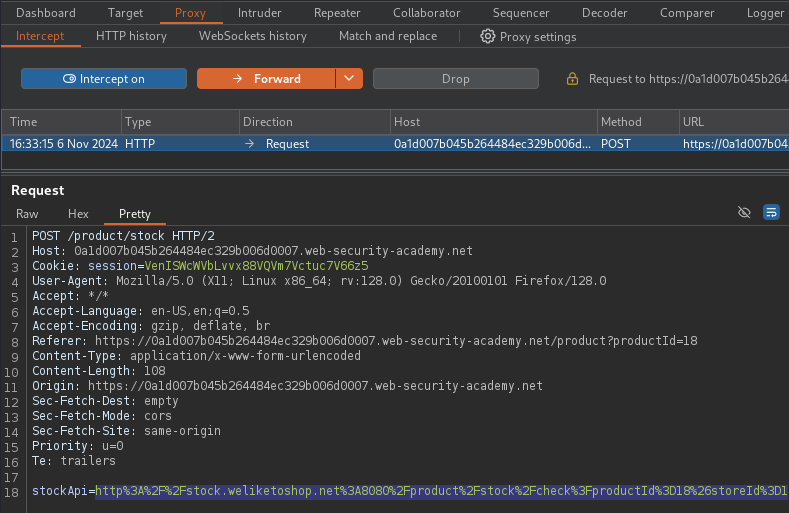The image size is (789, 513).
Task: Open the Intruder tab
Action: coord(260,13)
